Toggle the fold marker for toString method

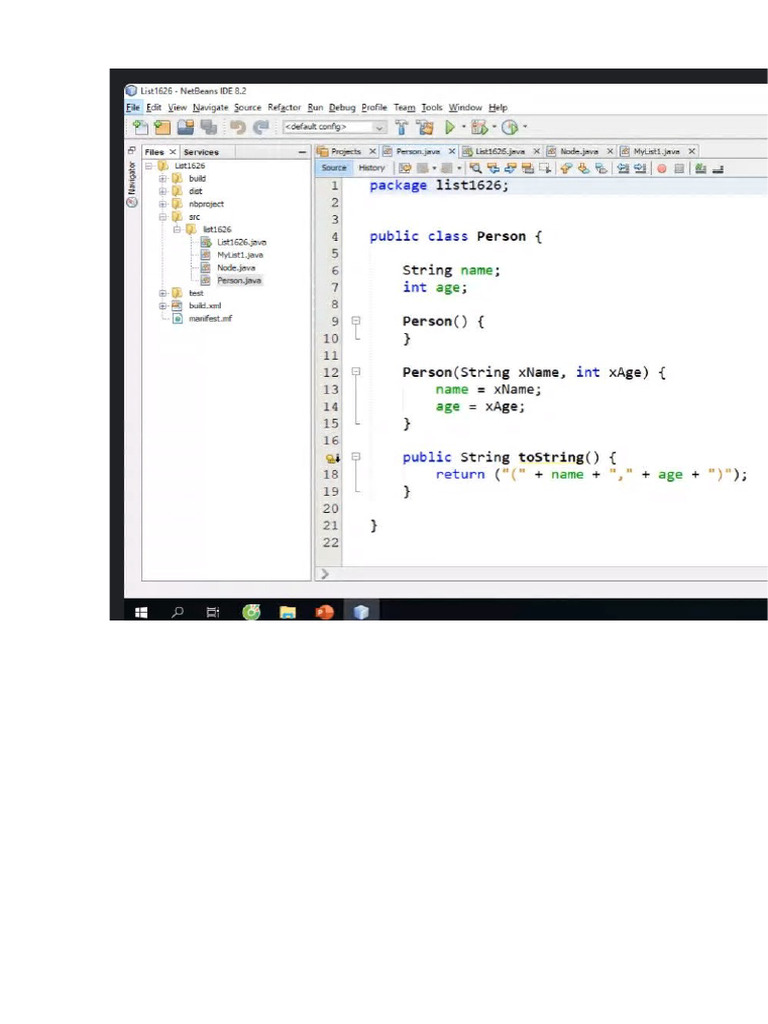[355, 457]
